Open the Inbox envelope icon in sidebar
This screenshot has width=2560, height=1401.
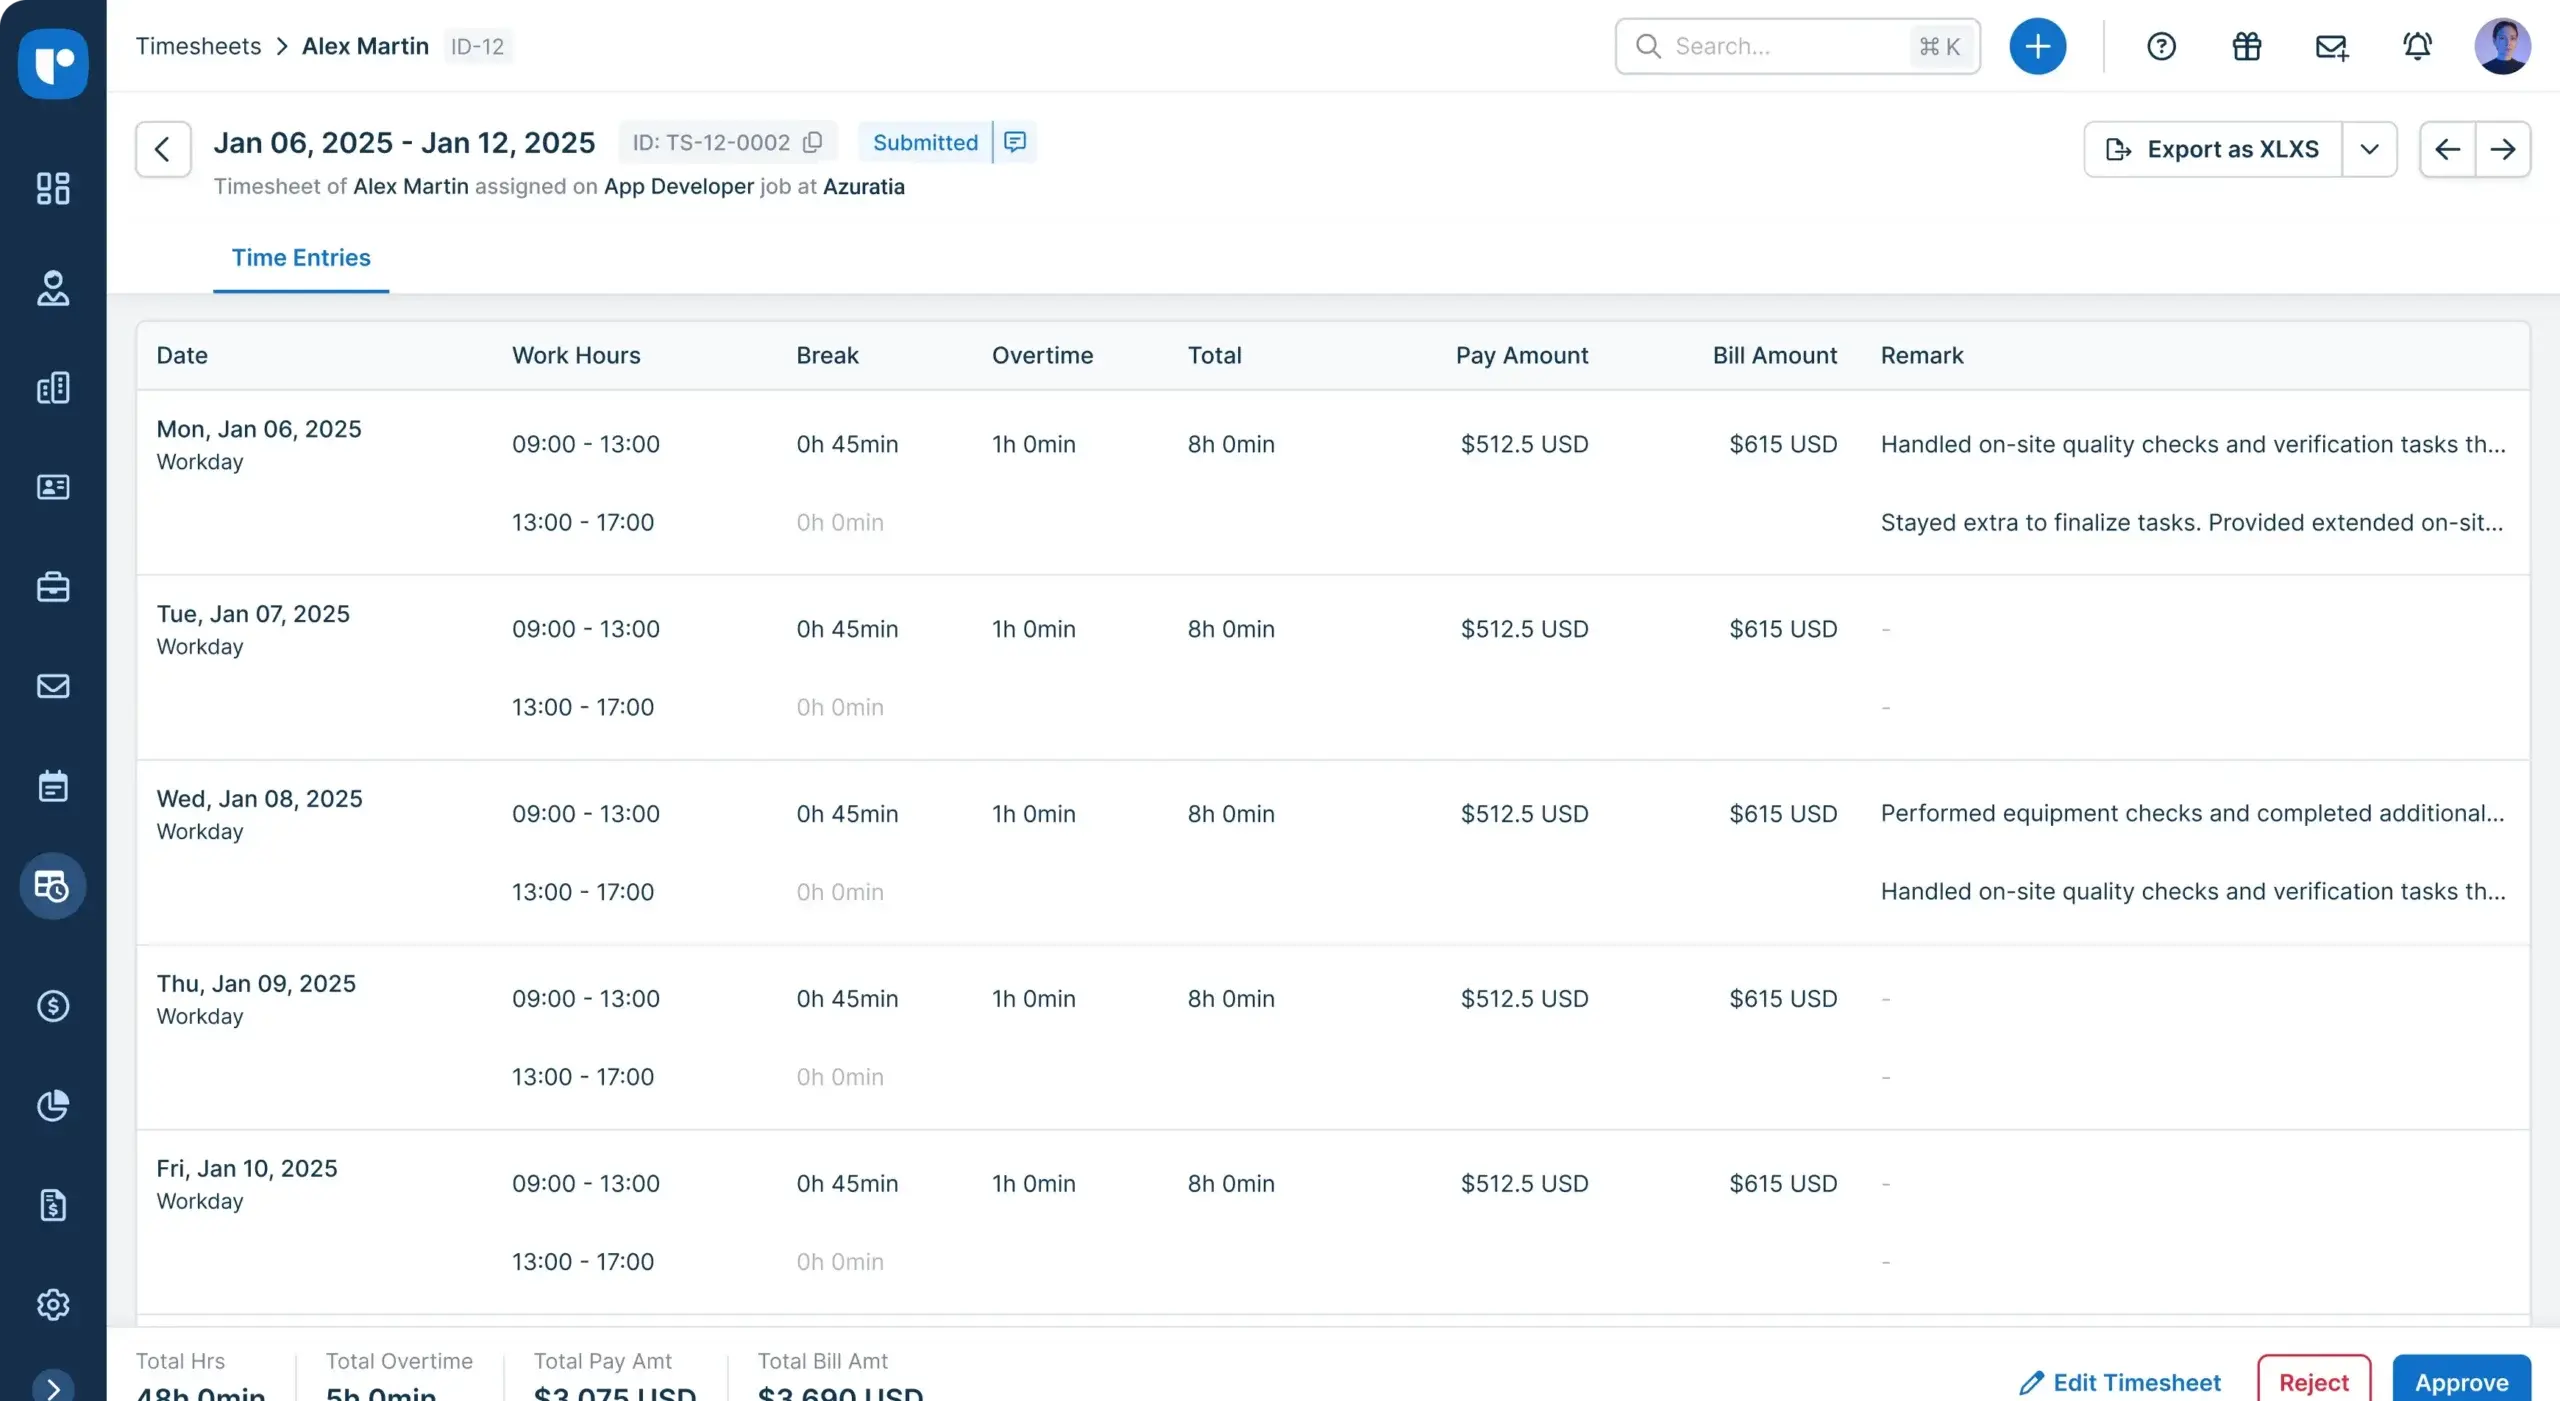(x=52, y=686)
